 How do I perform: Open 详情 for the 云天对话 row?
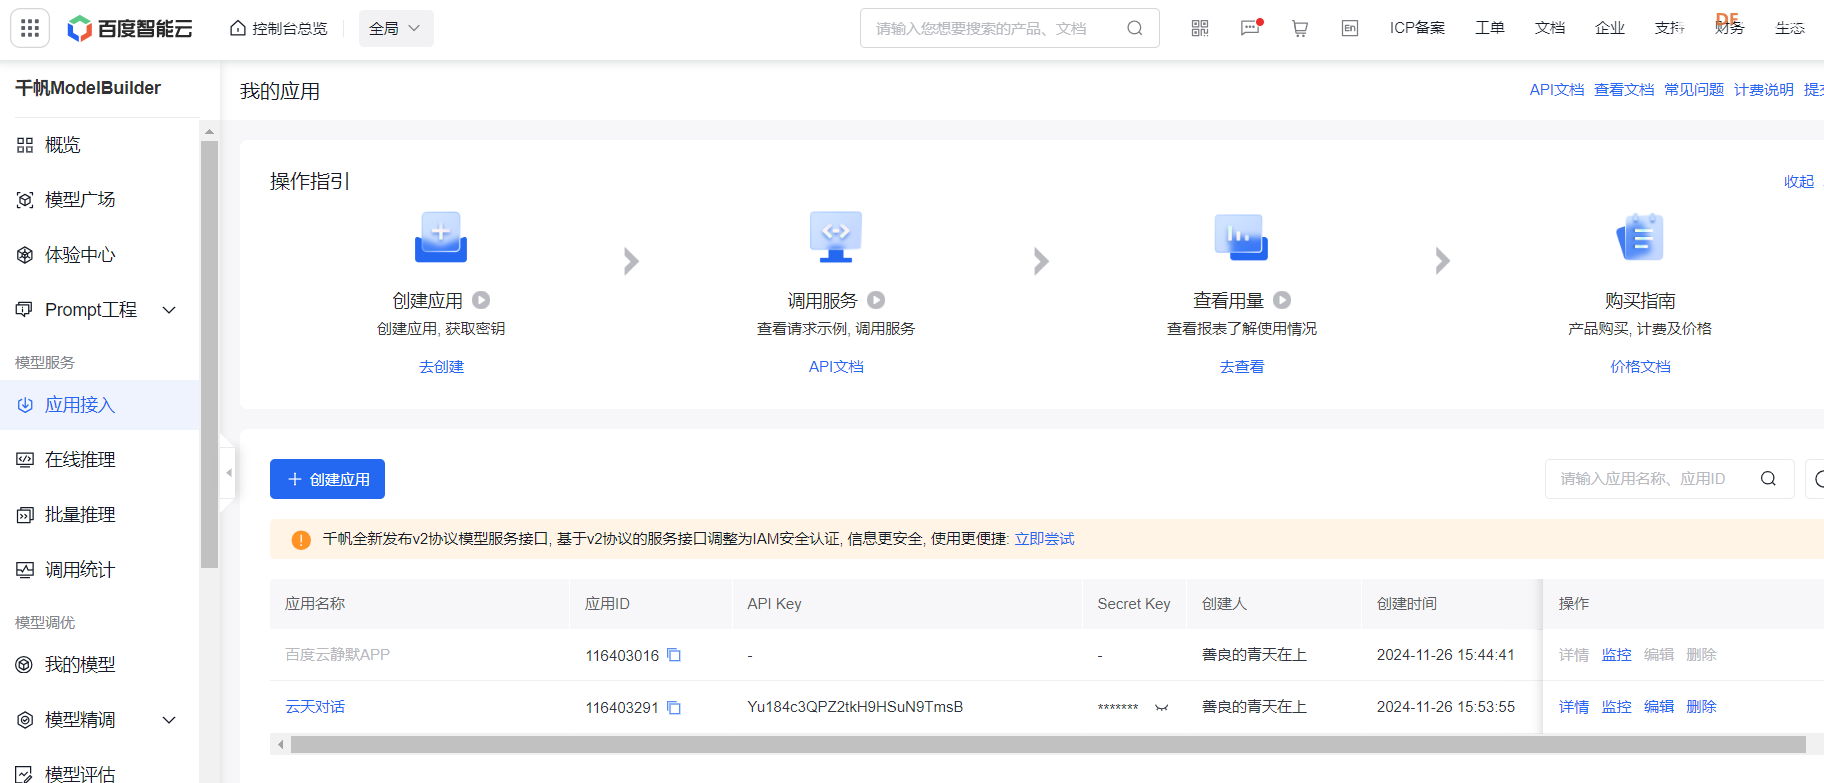[x=1574, y=707]
